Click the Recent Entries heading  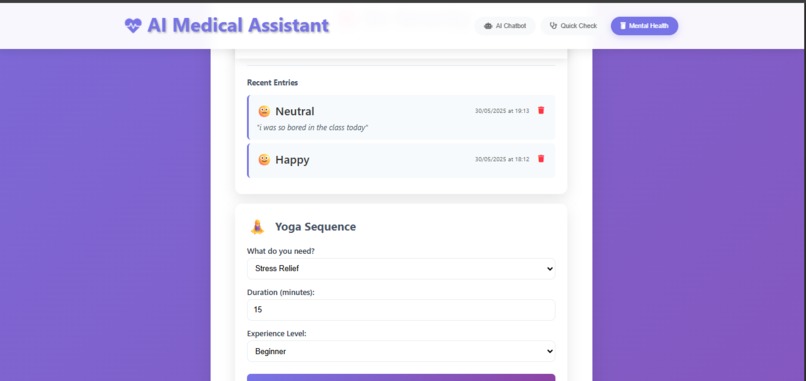click(x=272, y=82)
